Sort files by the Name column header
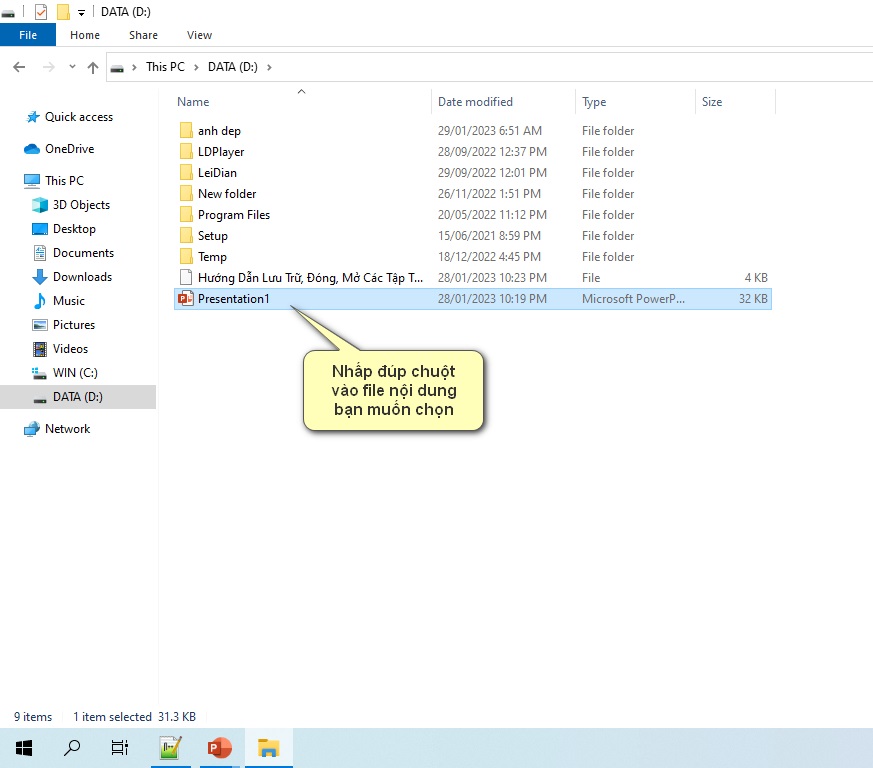873x768 pixels. pos(193,102)
